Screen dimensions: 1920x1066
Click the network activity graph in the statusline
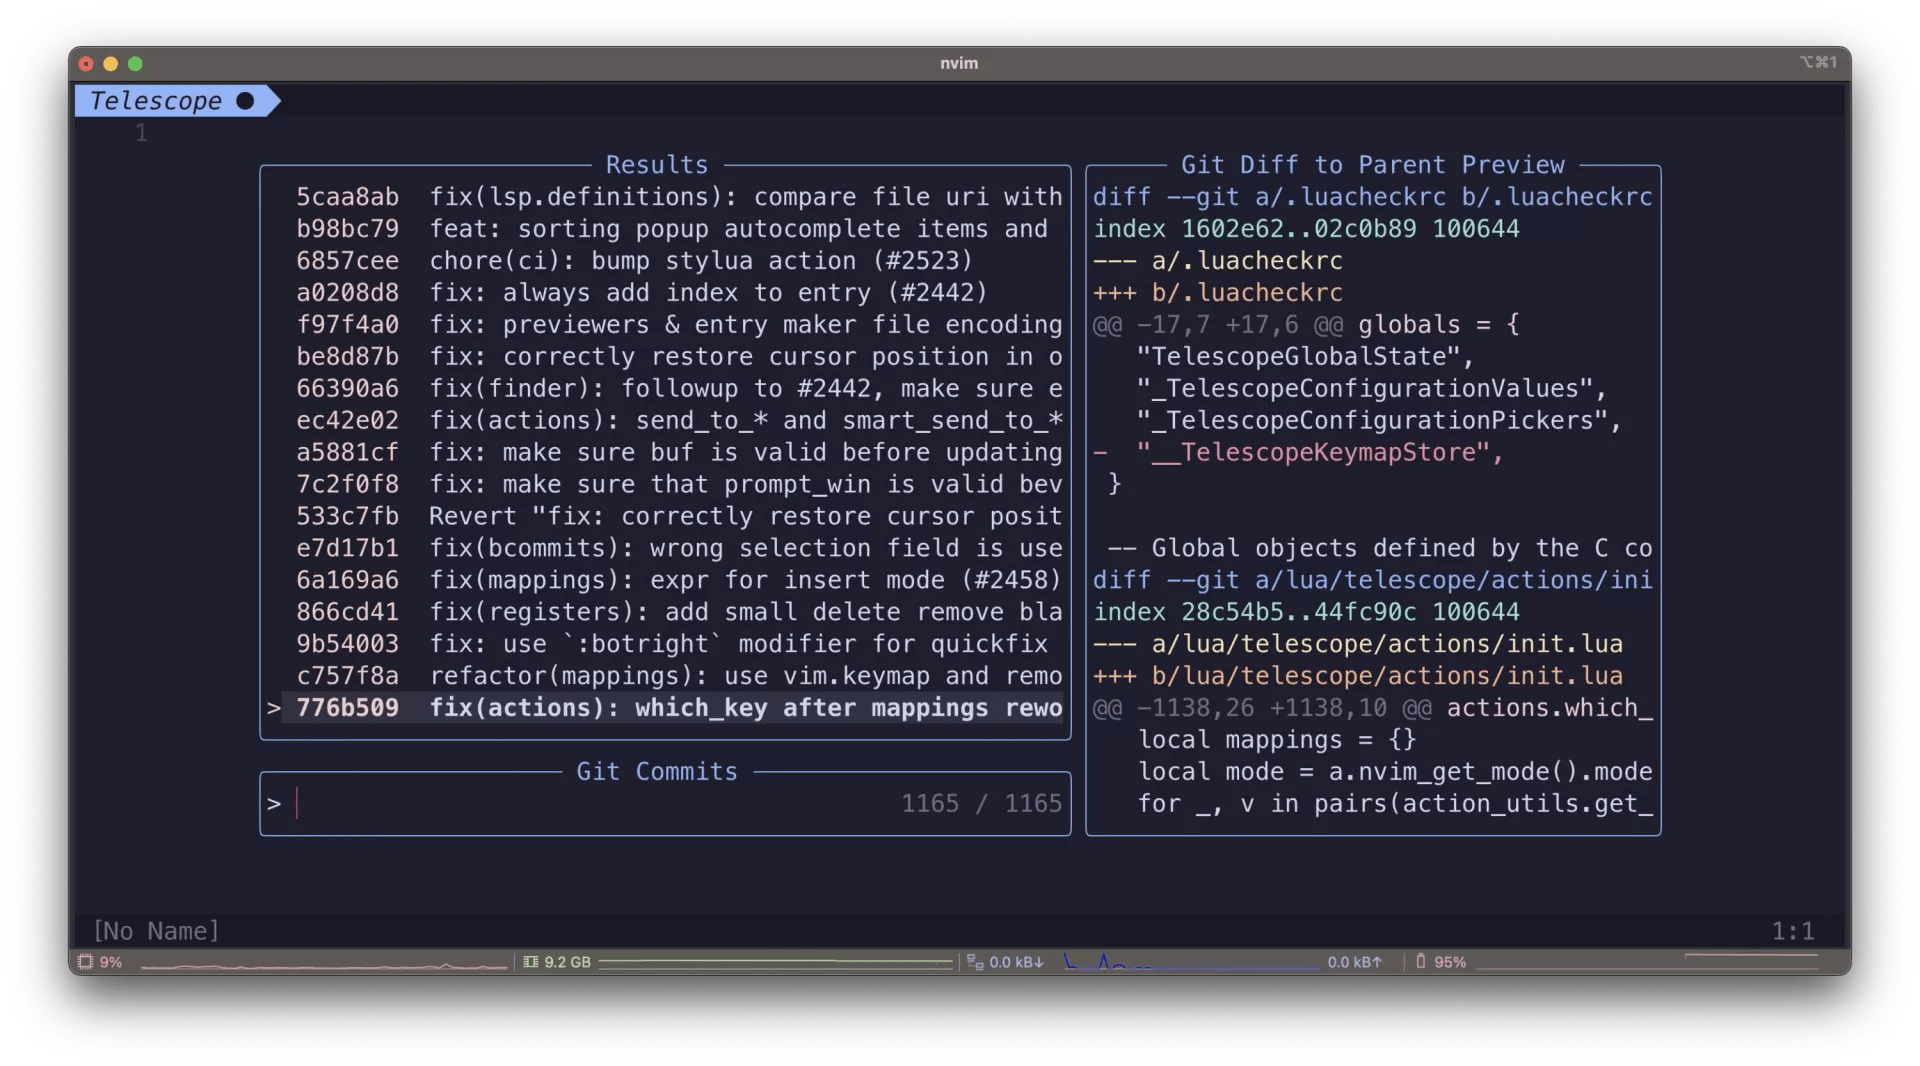[1190, 962]
